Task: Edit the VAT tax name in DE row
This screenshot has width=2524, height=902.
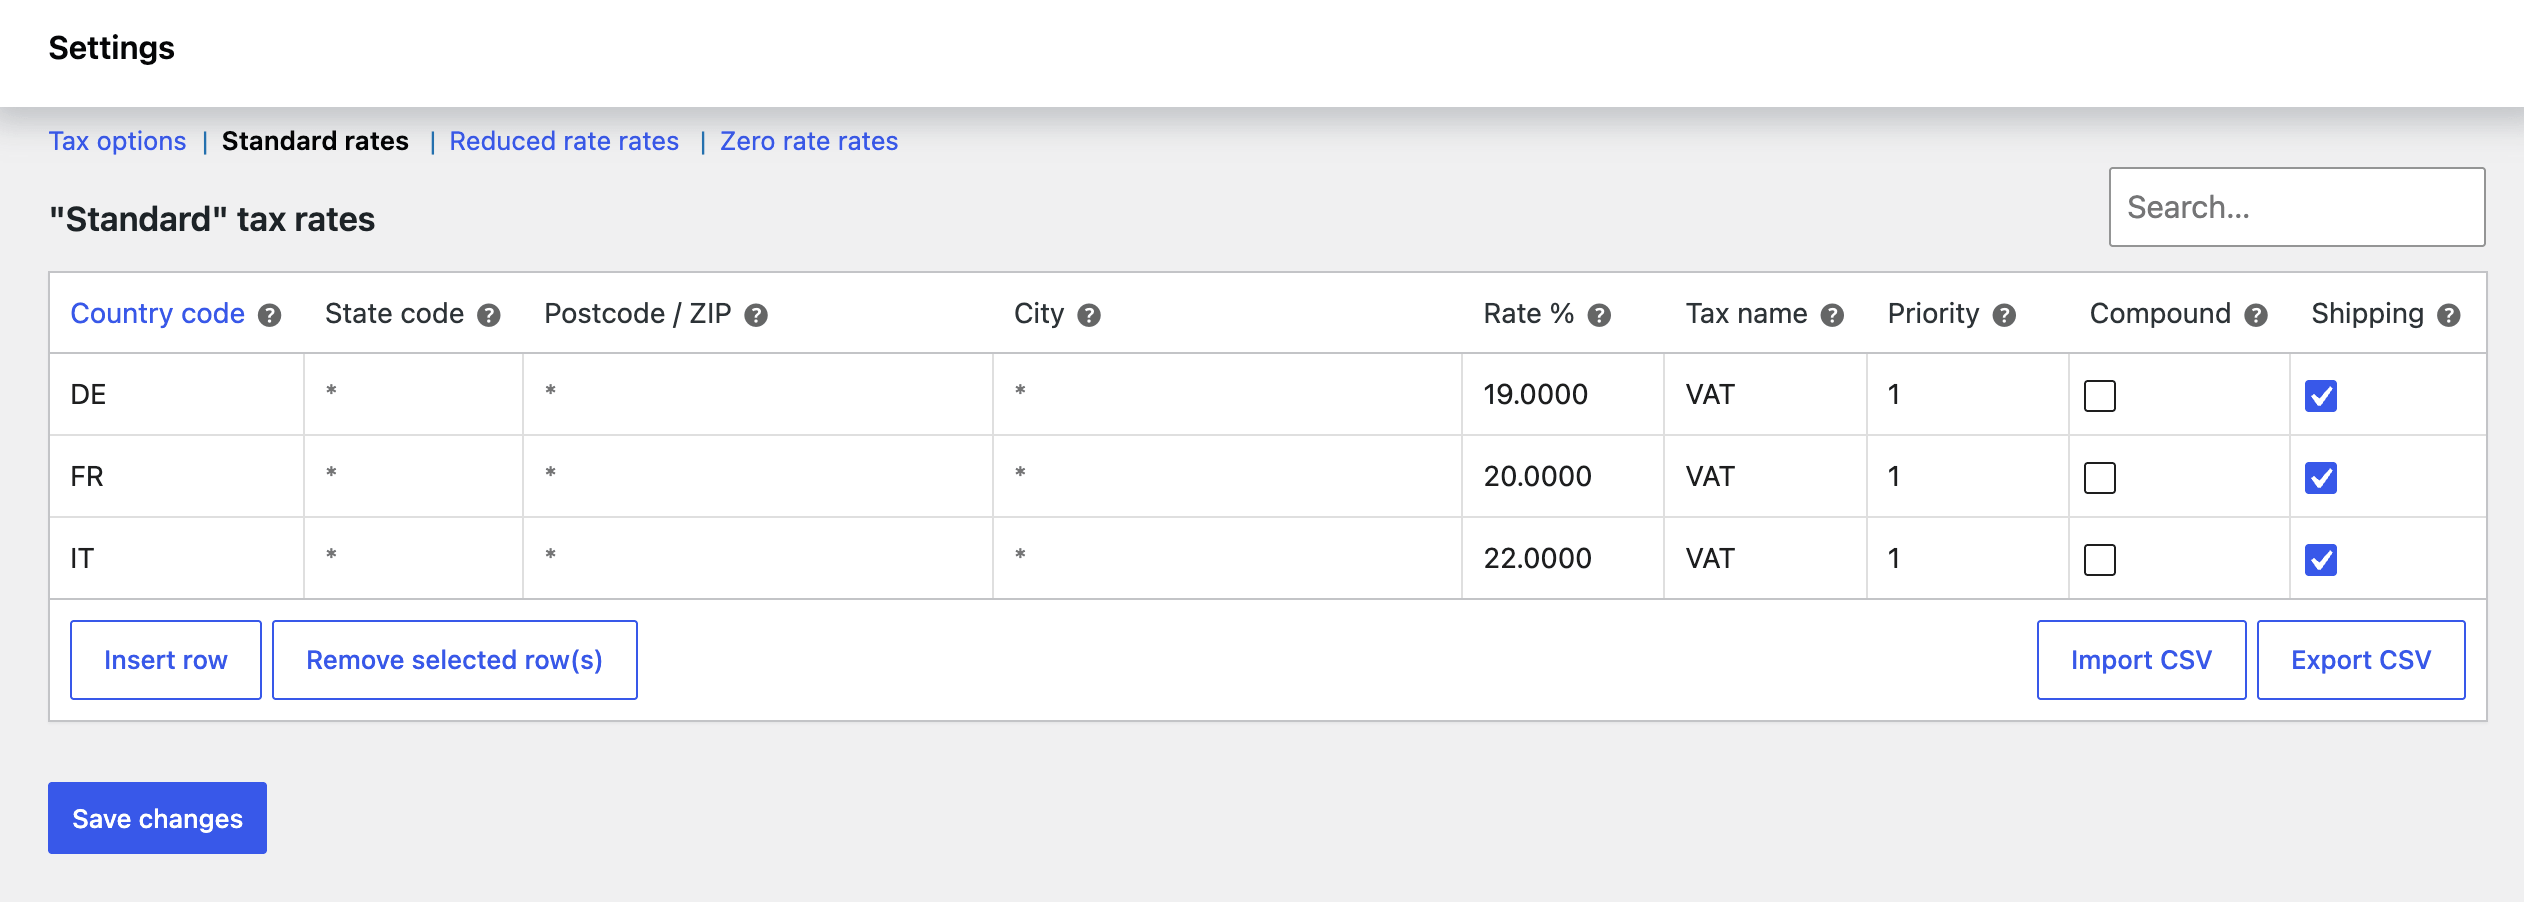Action: coord(1766,394)
